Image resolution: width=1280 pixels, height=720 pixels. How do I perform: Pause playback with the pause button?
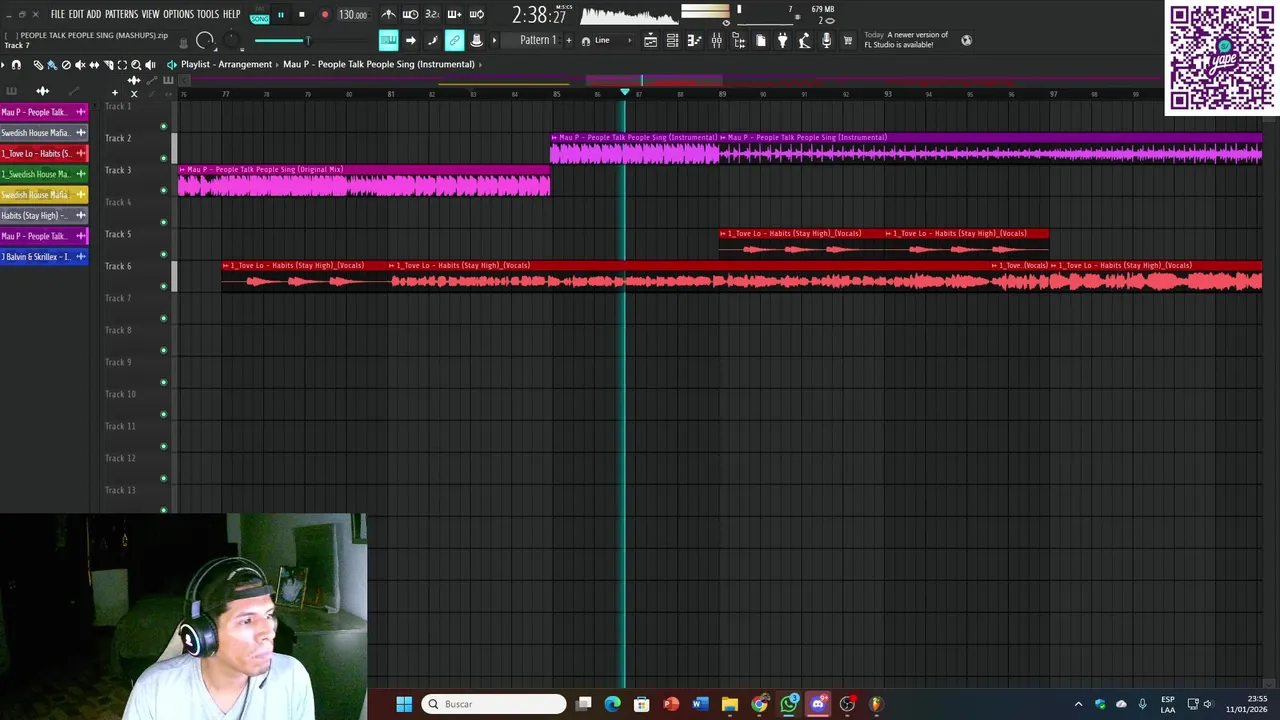coord(281,15)
